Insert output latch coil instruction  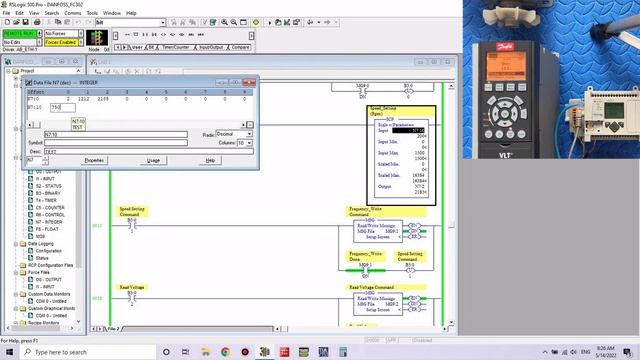click(173, 35)
